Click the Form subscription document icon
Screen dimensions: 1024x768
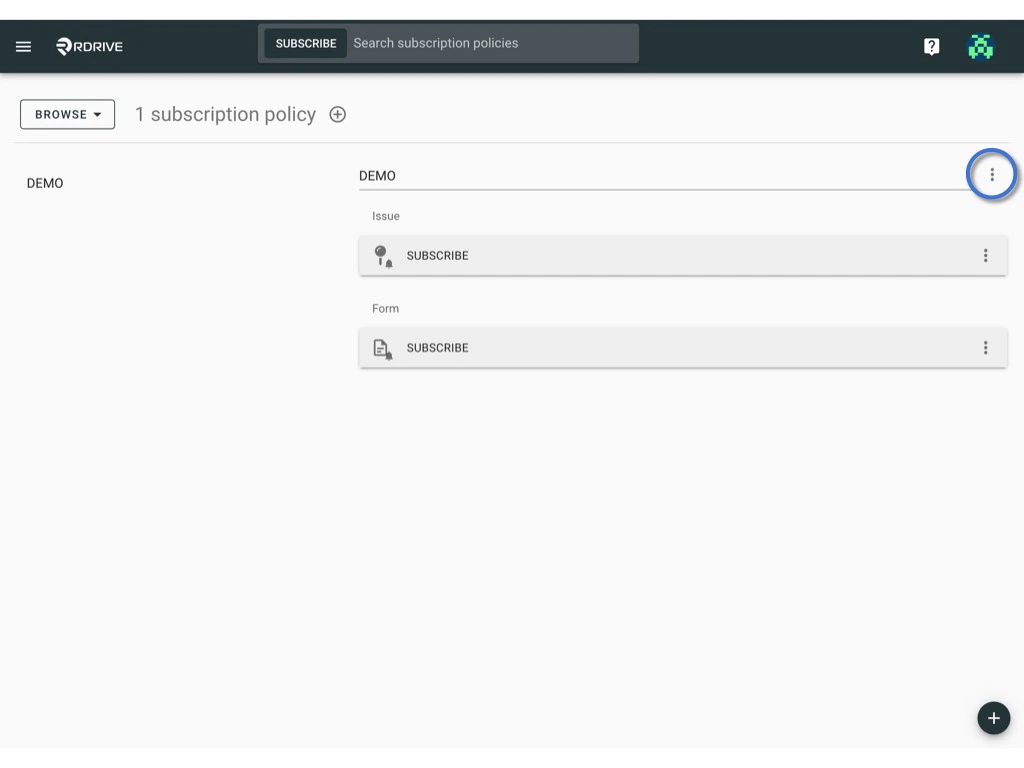click(382, 347)
